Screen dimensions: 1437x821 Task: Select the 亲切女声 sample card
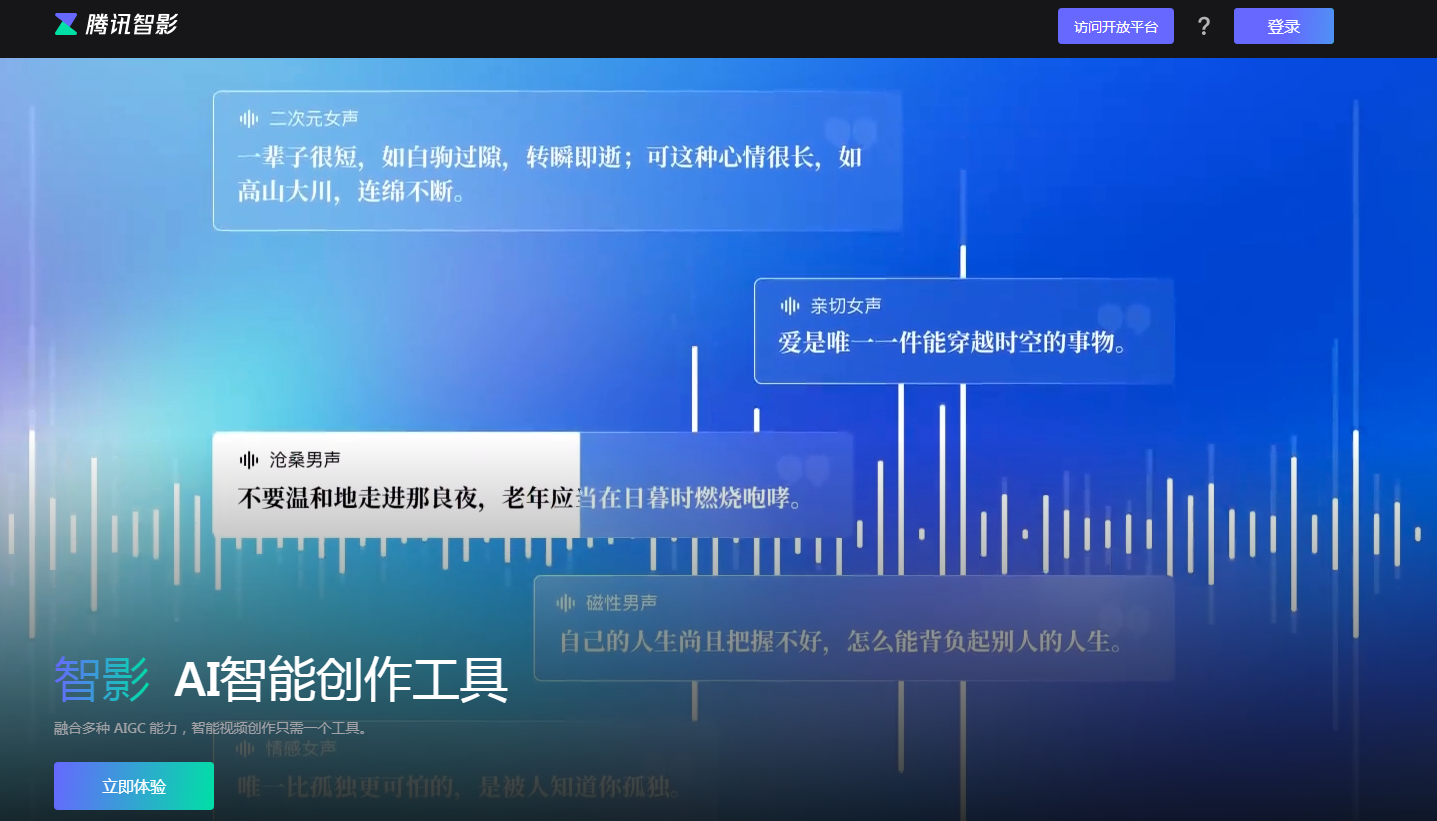tap(963, 330)
